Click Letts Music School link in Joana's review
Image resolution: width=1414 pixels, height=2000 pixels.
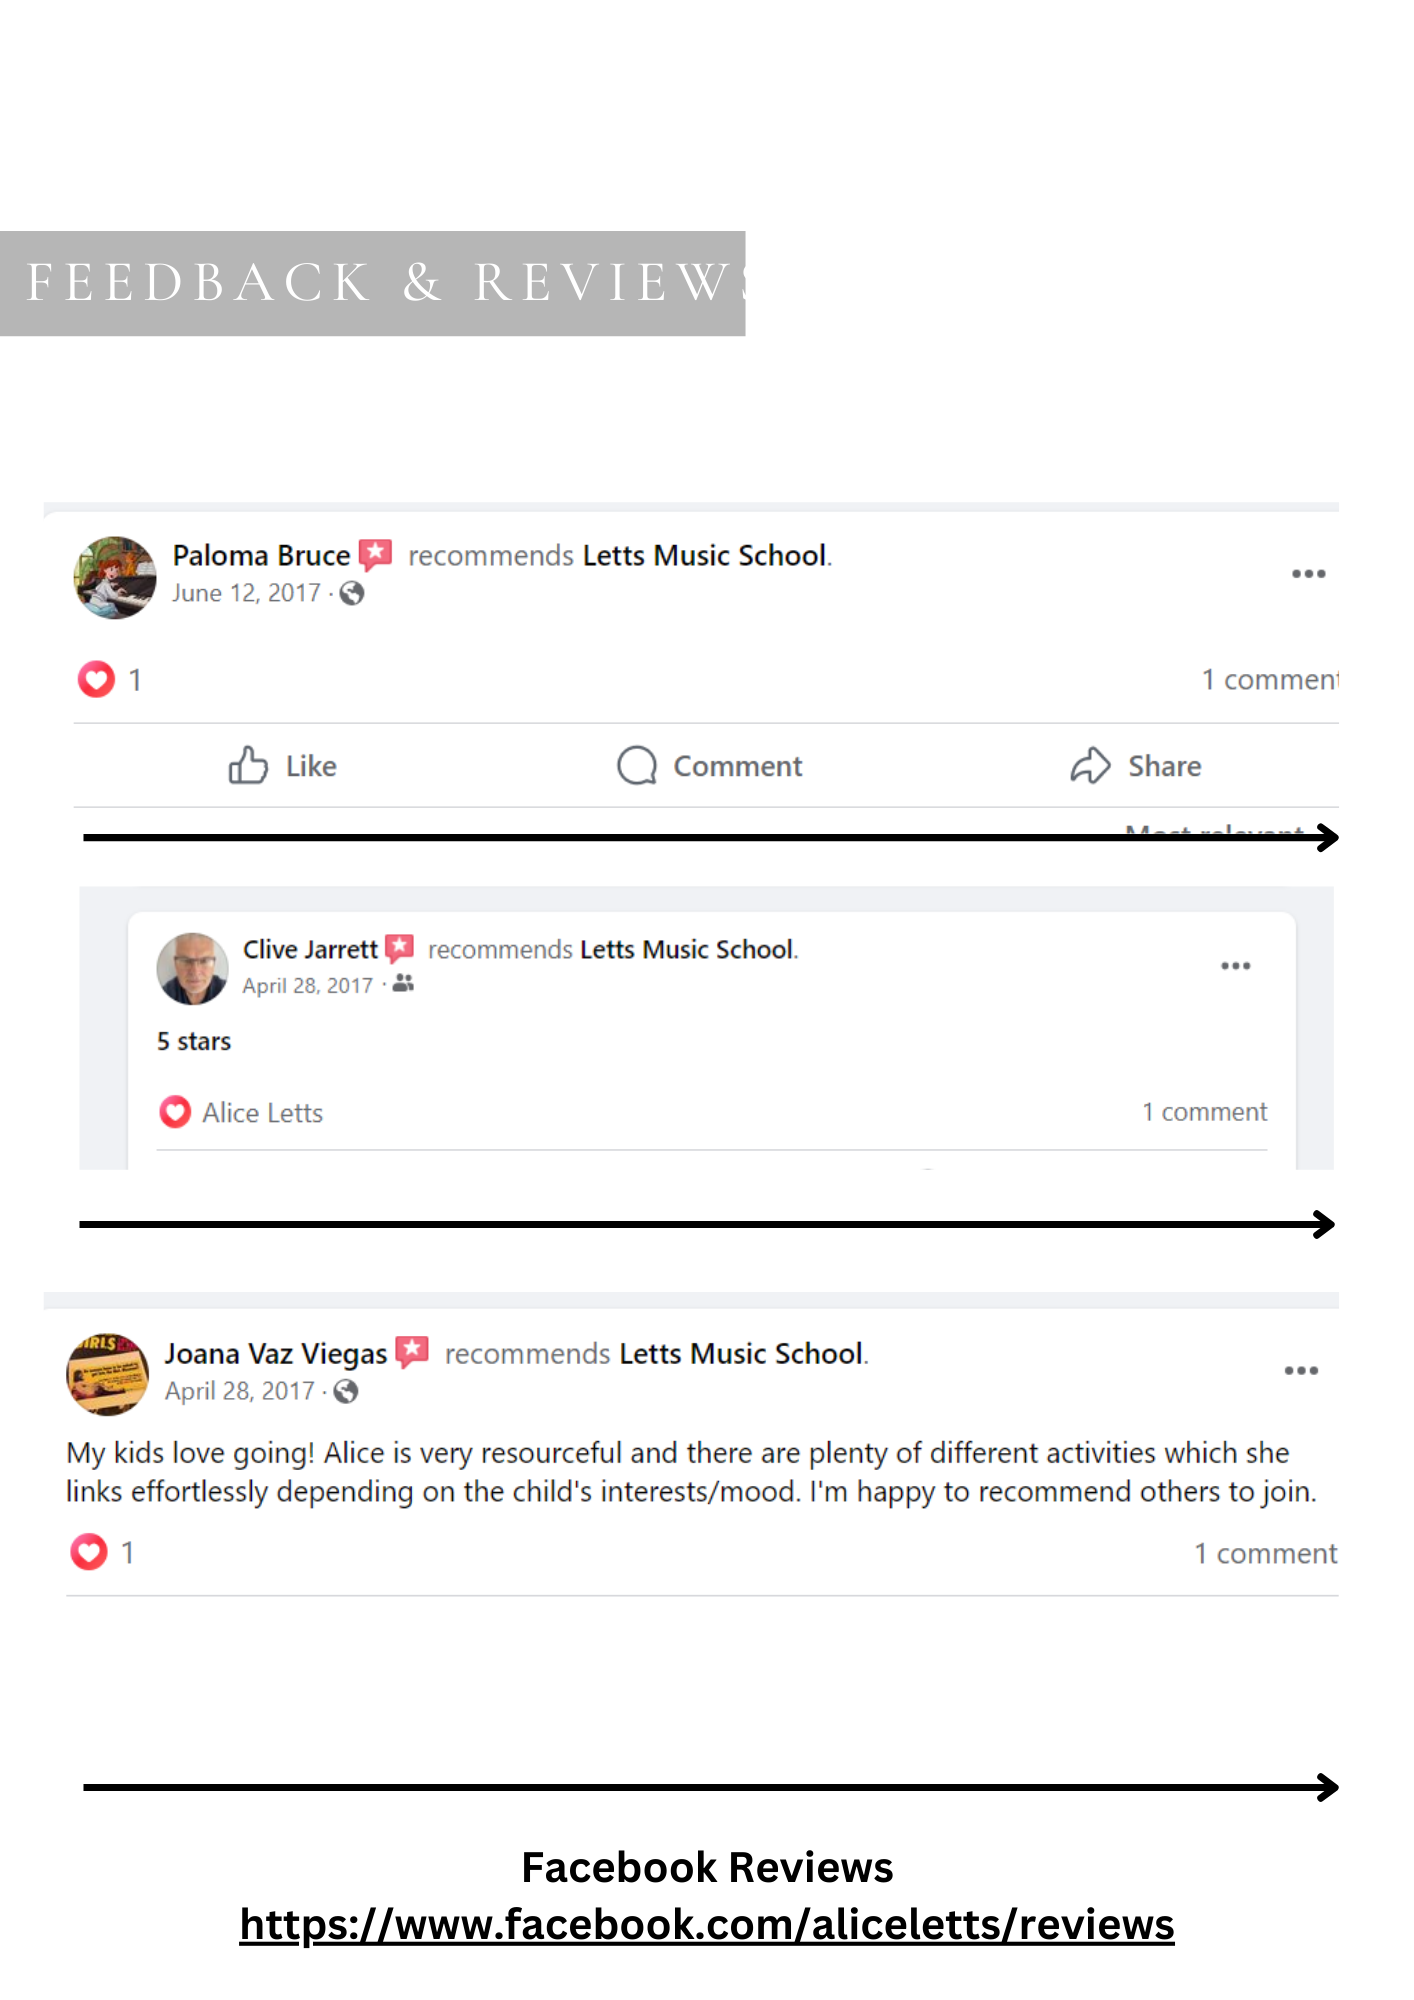pyautogui.click(x=741, y=1353)
